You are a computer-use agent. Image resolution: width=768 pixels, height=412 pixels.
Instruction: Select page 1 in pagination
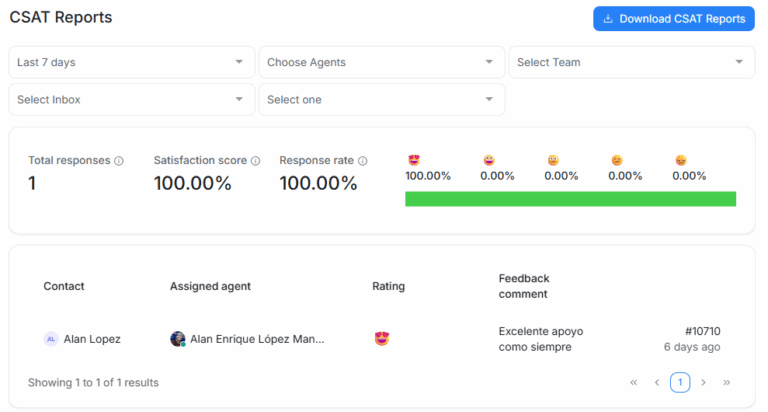(680, 382)
